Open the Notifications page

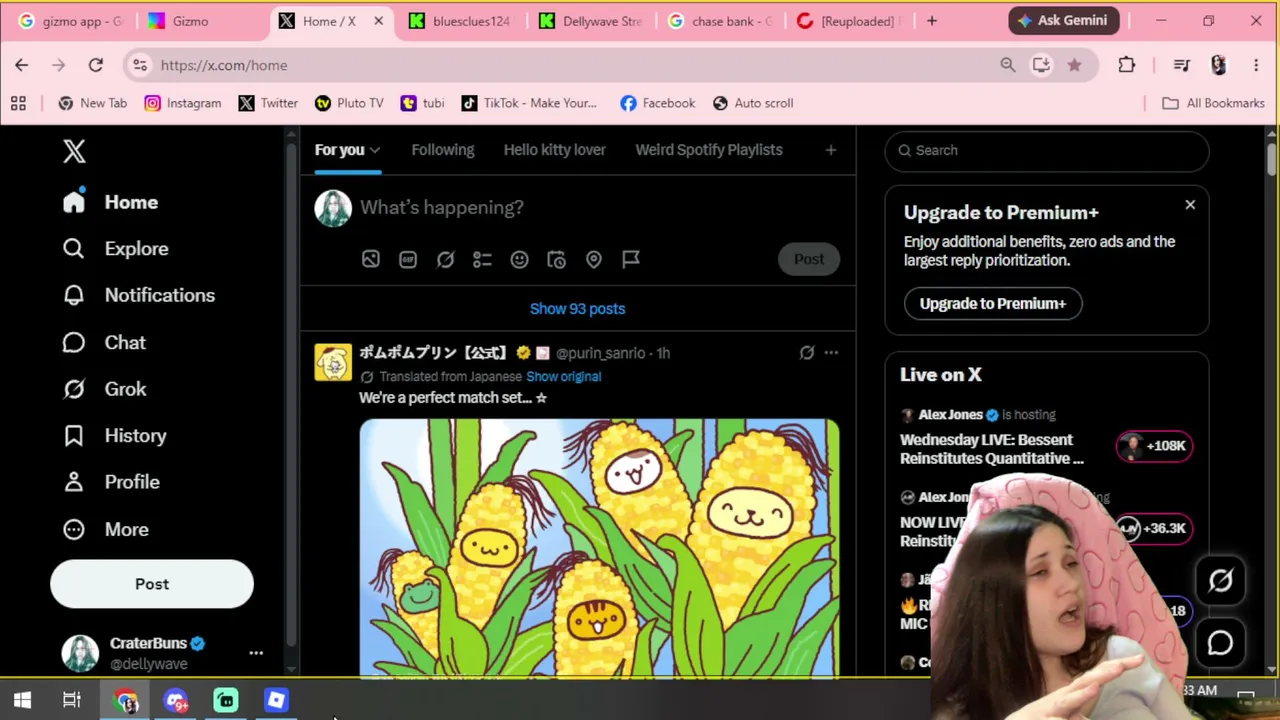coord(138,295)
